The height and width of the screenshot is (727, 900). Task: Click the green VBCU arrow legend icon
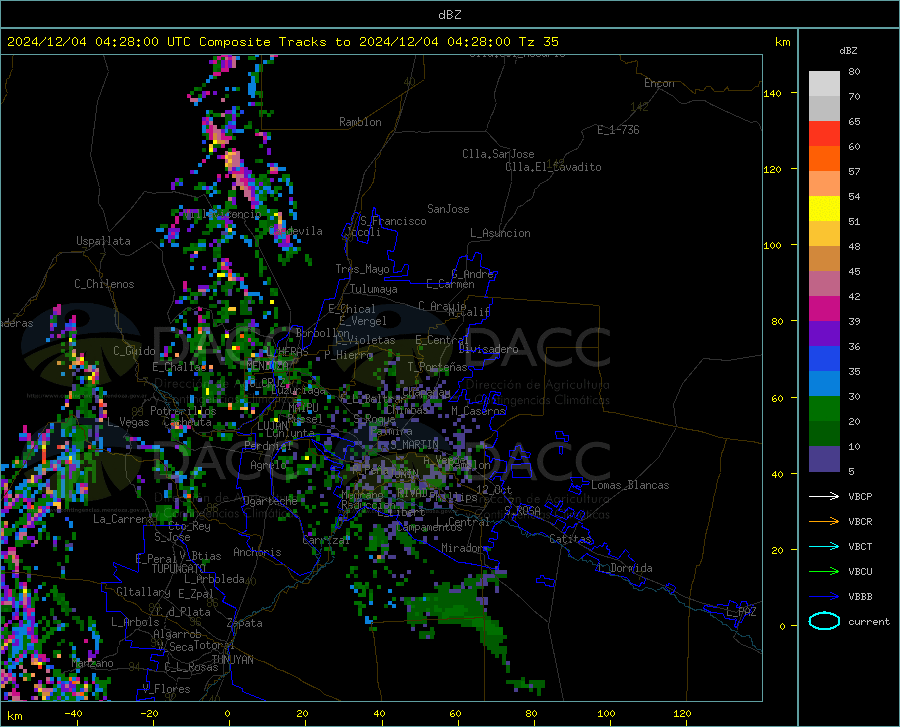click(x=824, y=571)
